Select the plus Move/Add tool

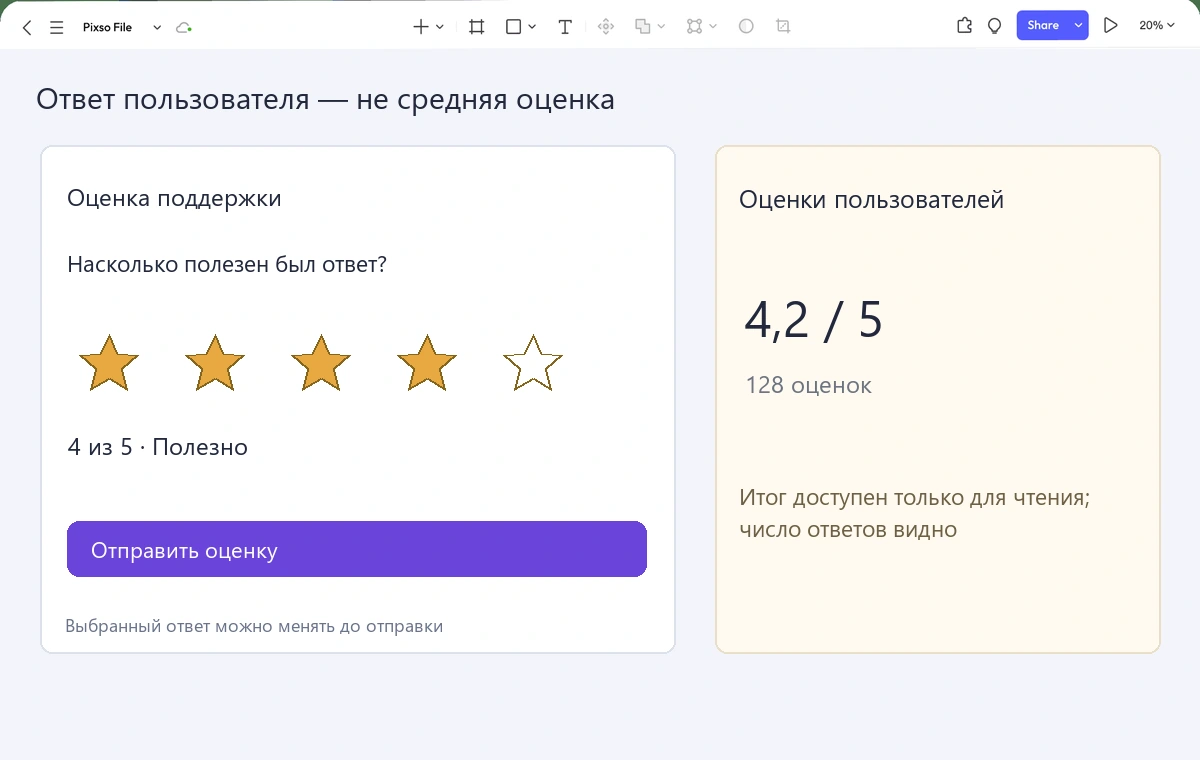tap(421, 27)
